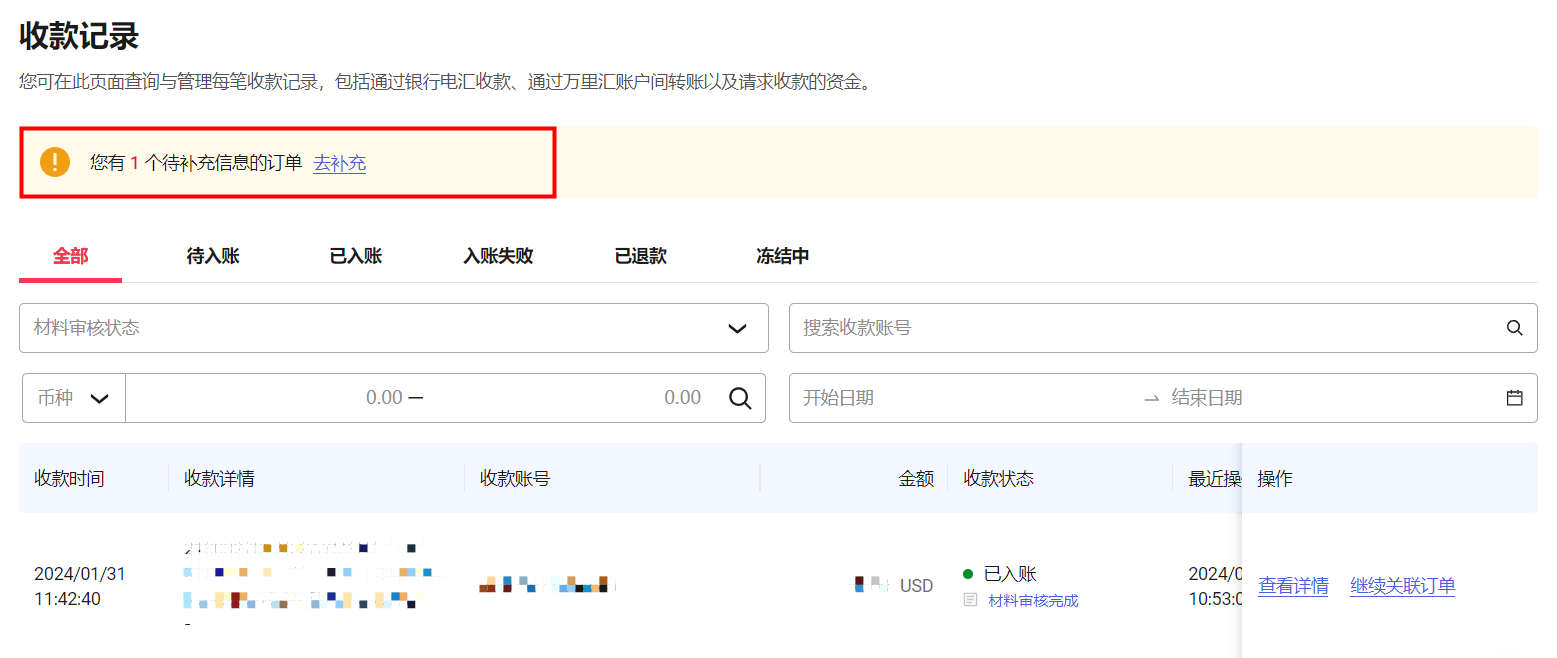Click the chevron arrow in 材料审核状态 box
This screenshot has width=1557, height=658.
738,328
